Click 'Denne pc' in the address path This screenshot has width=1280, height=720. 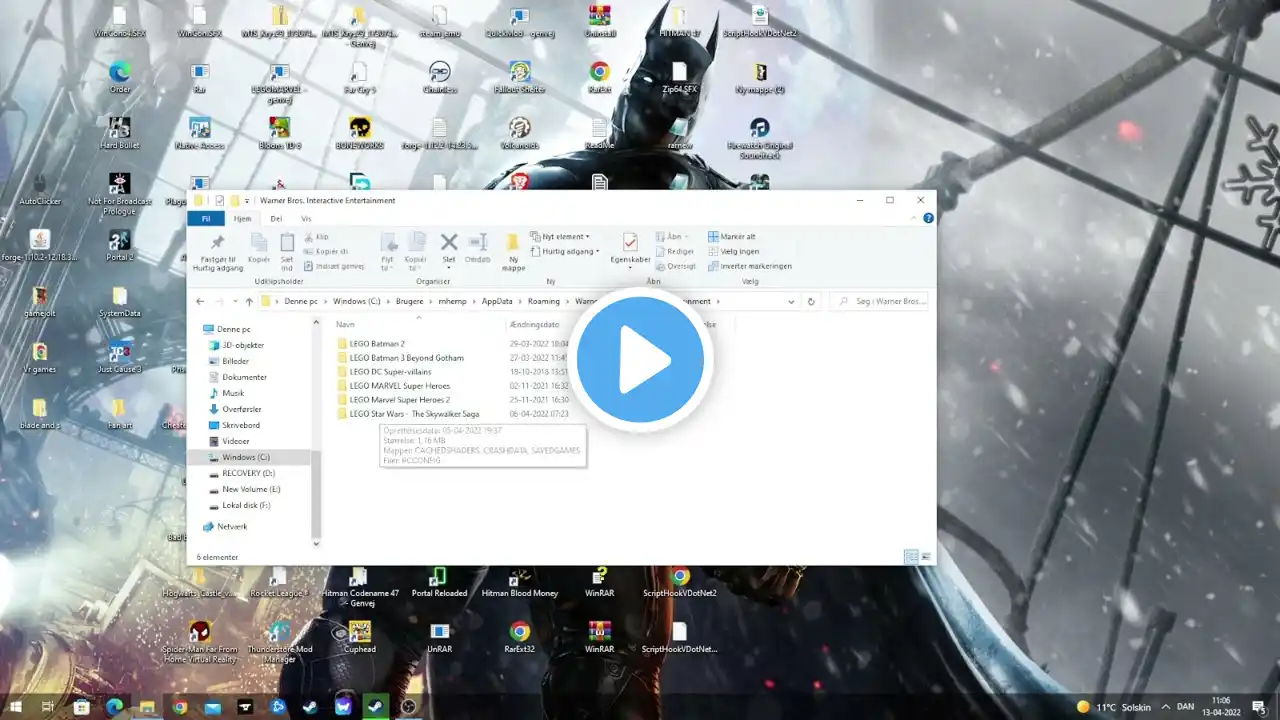(x=301, y=301)
